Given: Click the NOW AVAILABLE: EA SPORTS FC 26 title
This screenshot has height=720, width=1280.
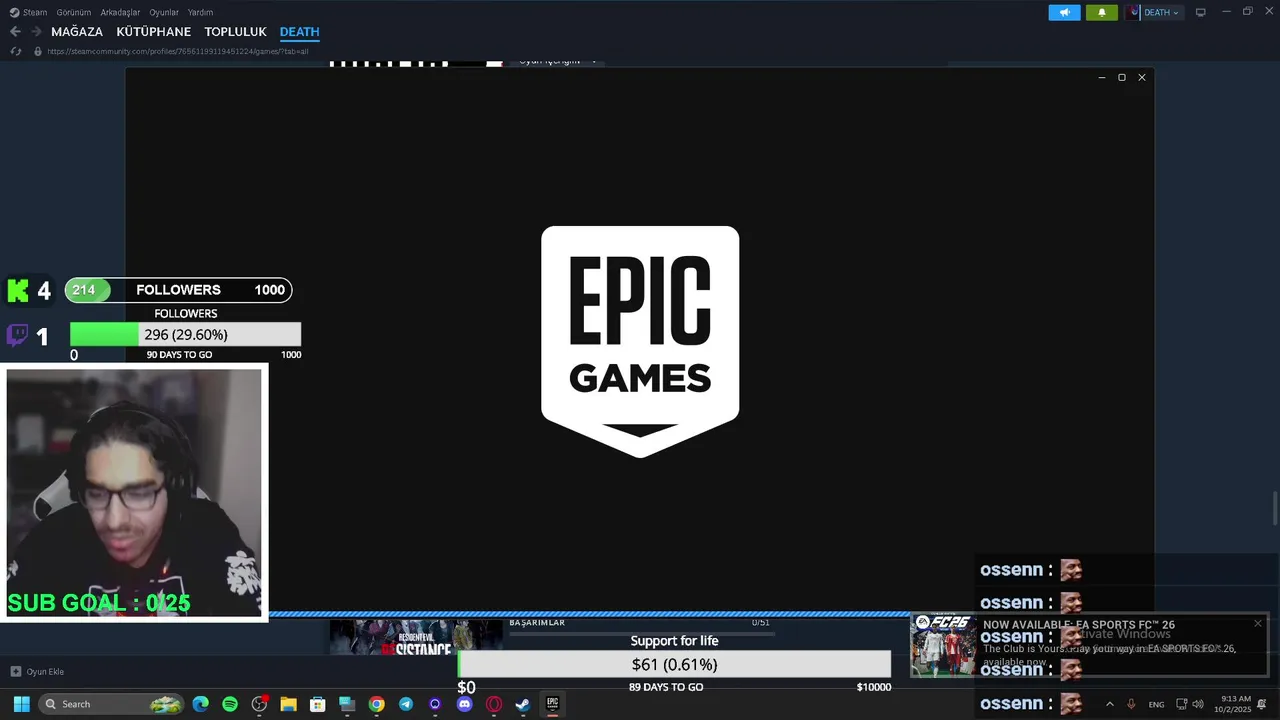Looking at the screenshot, I should (x=1079, y=625).
